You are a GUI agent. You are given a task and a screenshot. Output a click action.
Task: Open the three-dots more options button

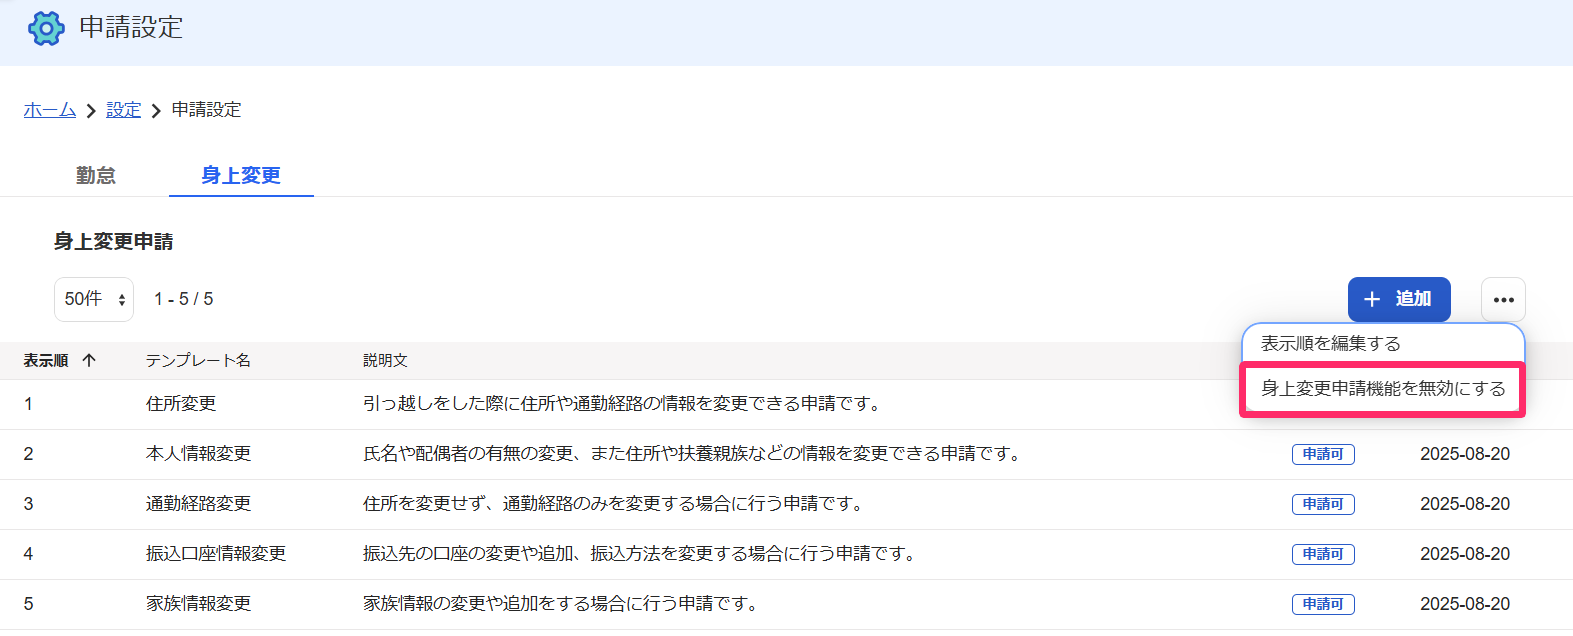(1503, 299)
